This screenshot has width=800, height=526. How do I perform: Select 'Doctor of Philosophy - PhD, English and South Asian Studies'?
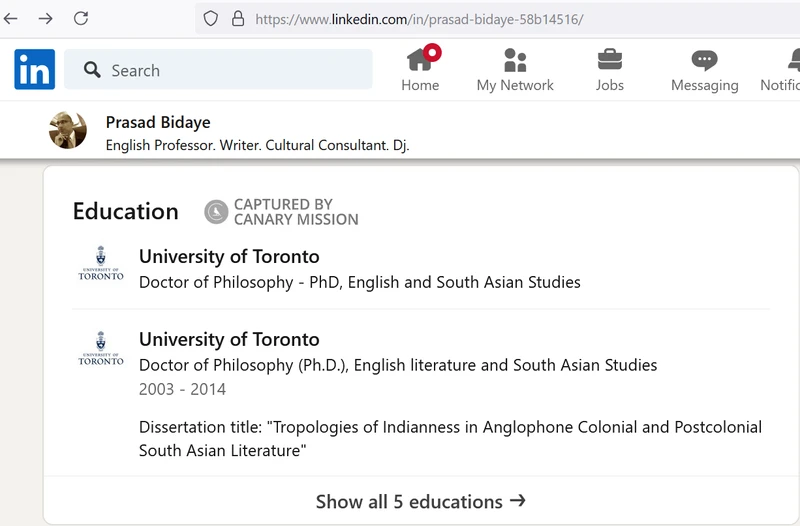click(x=360, y=282)
